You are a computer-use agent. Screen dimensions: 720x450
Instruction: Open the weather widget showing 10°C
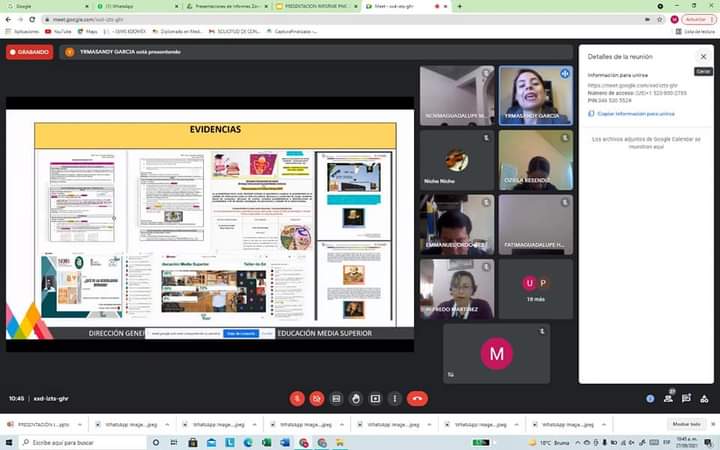[548, 442]
